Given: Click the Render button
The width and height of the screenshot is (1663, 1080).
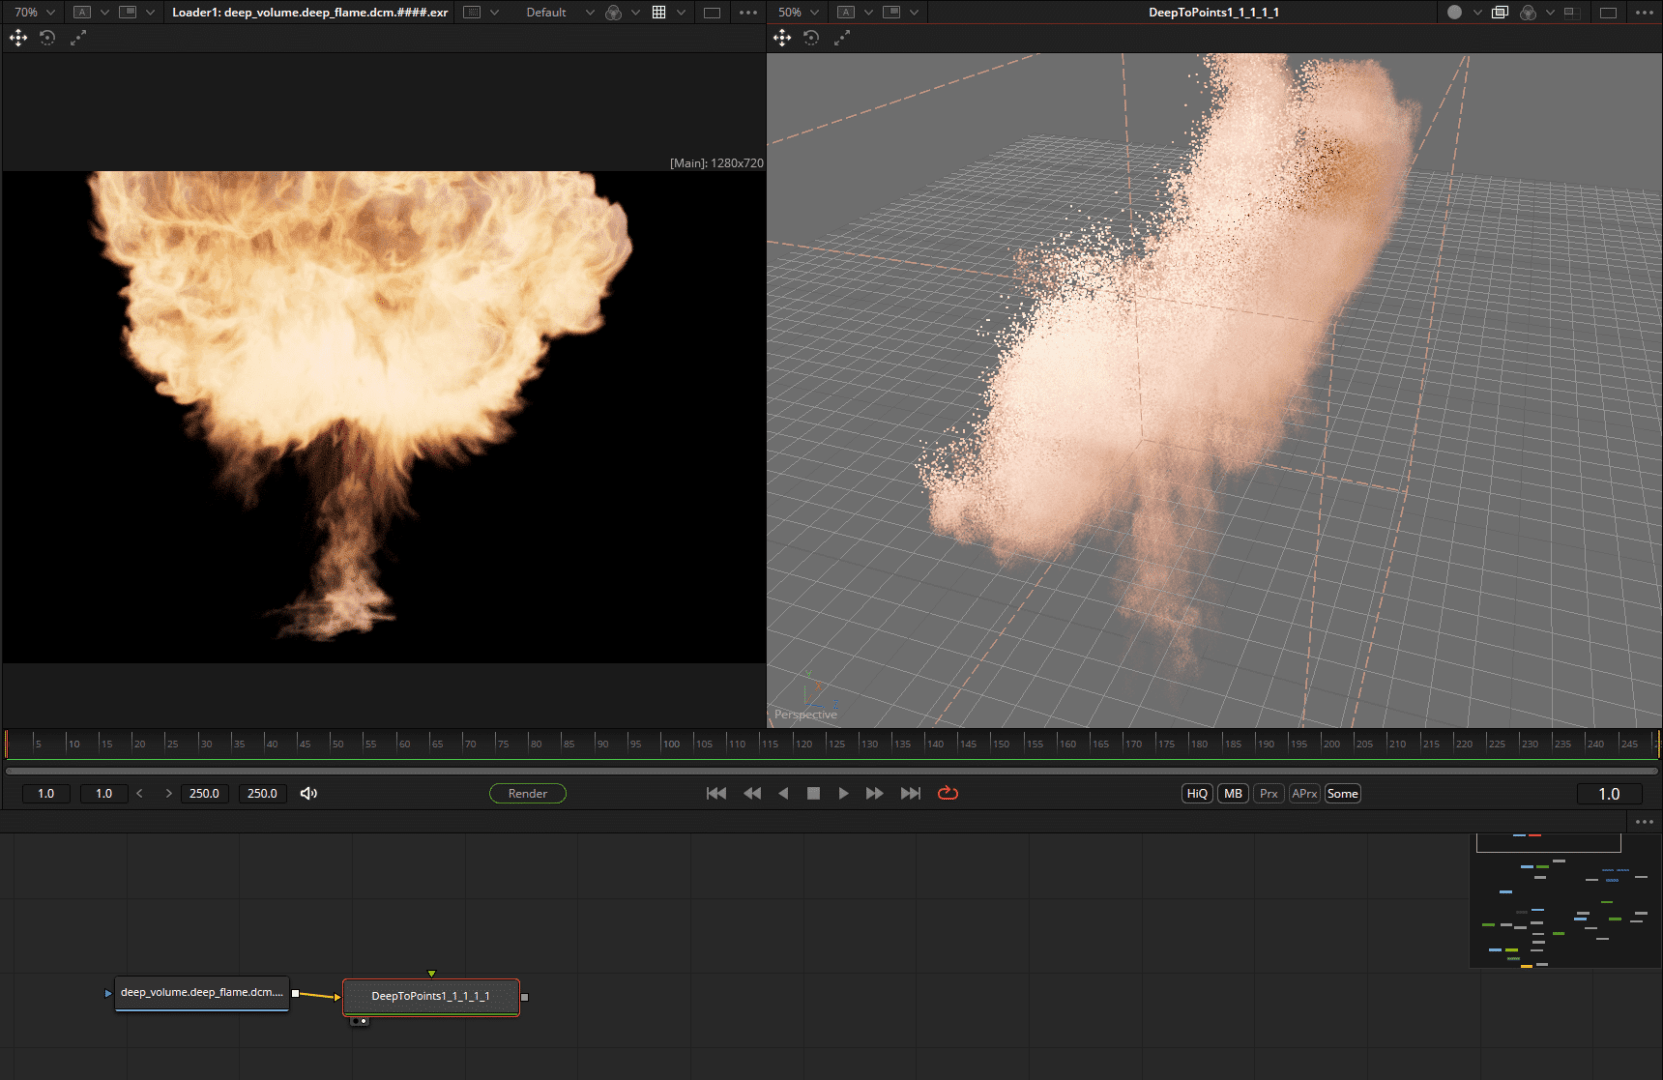Looking at the screenshot, I should pyautogui.click(x=527, y=793).
